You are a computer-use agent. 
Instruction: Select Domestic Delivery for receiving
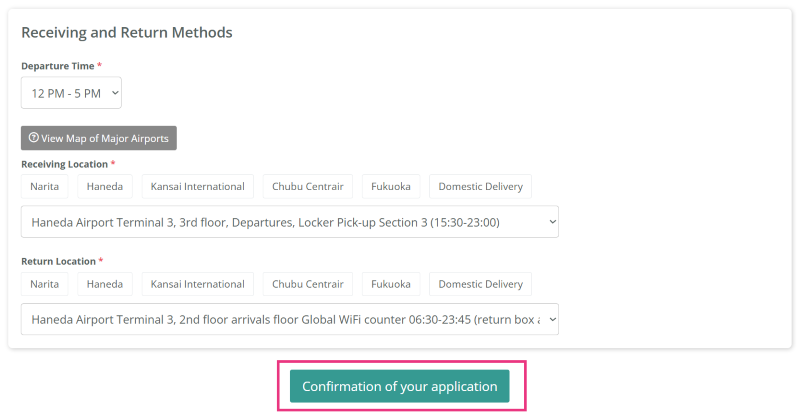click(x=481, y=186)
